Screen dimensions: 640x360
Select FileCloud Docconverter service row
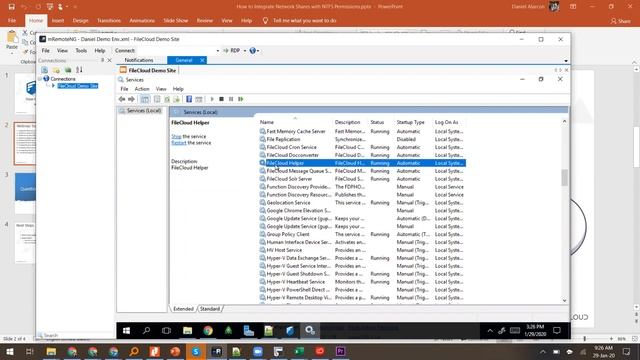(x=362, y=155)
